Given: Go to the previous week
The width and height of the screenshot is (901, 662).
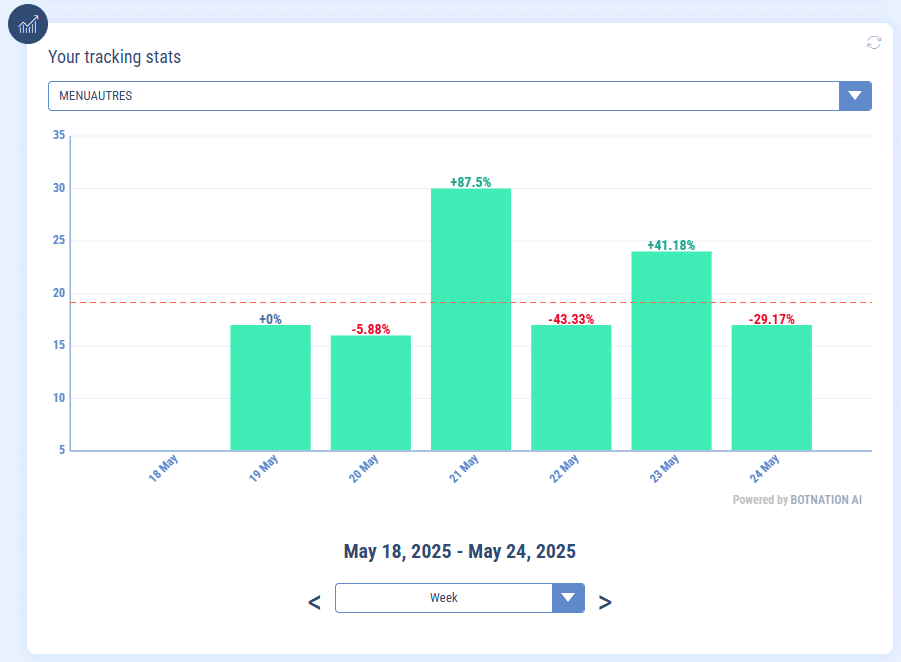Looking at the screenshot, I should point(314,602).
